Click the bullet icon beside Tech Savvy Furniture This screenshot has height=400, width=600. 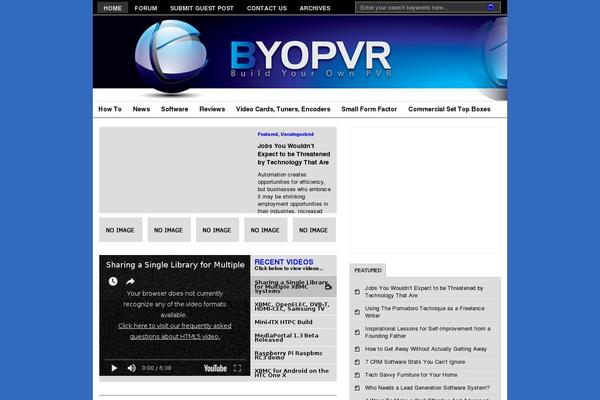click(x=357, y=375)
